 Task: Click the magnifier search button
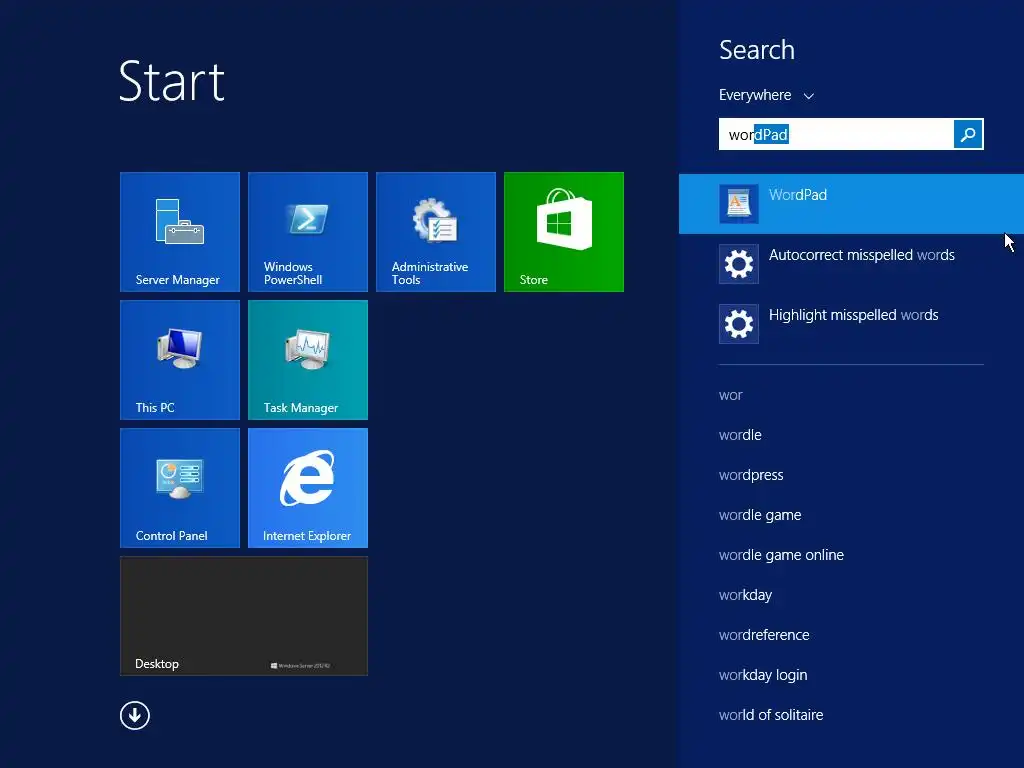pyautogui.click(x=968, y=134)
